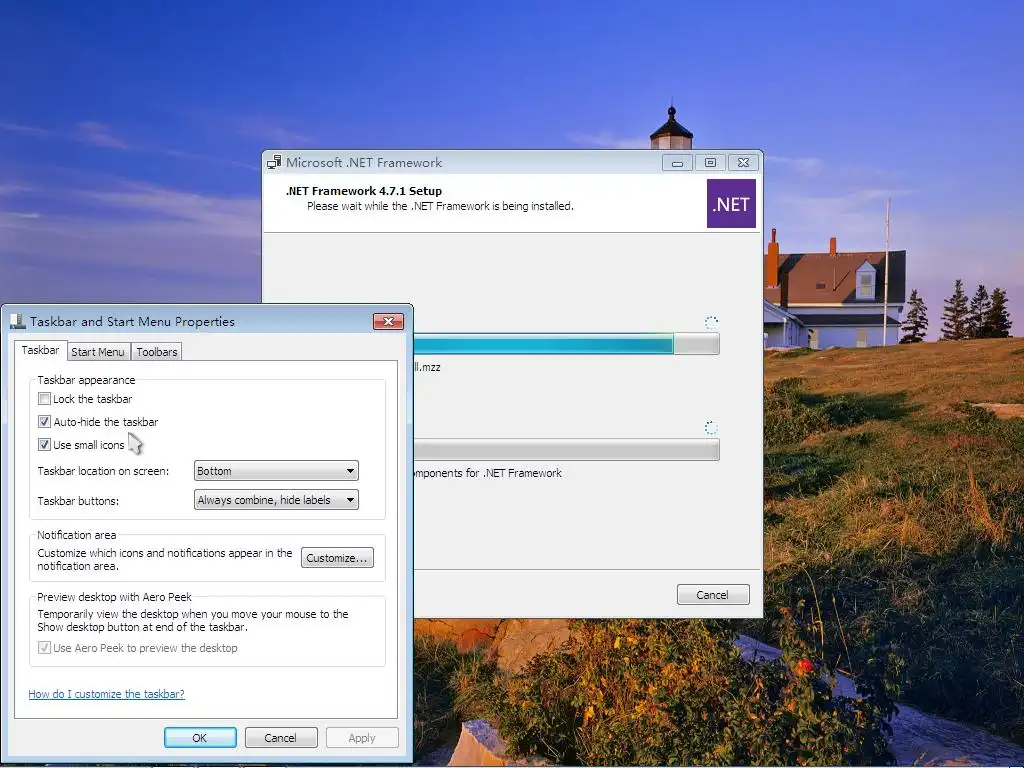Click the blue file progress bar
The height and width of the screenshot is (768, 1024).
click(x=566, y=344)
